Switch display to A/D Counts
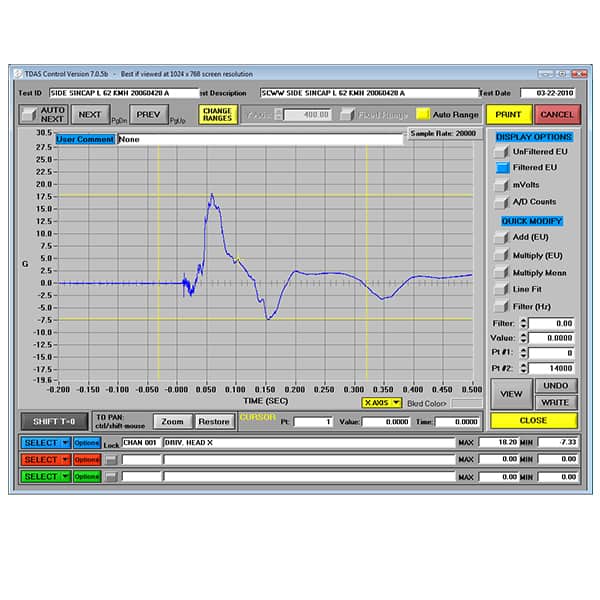This screenshot has height=600, width=600. coord(501,202)
